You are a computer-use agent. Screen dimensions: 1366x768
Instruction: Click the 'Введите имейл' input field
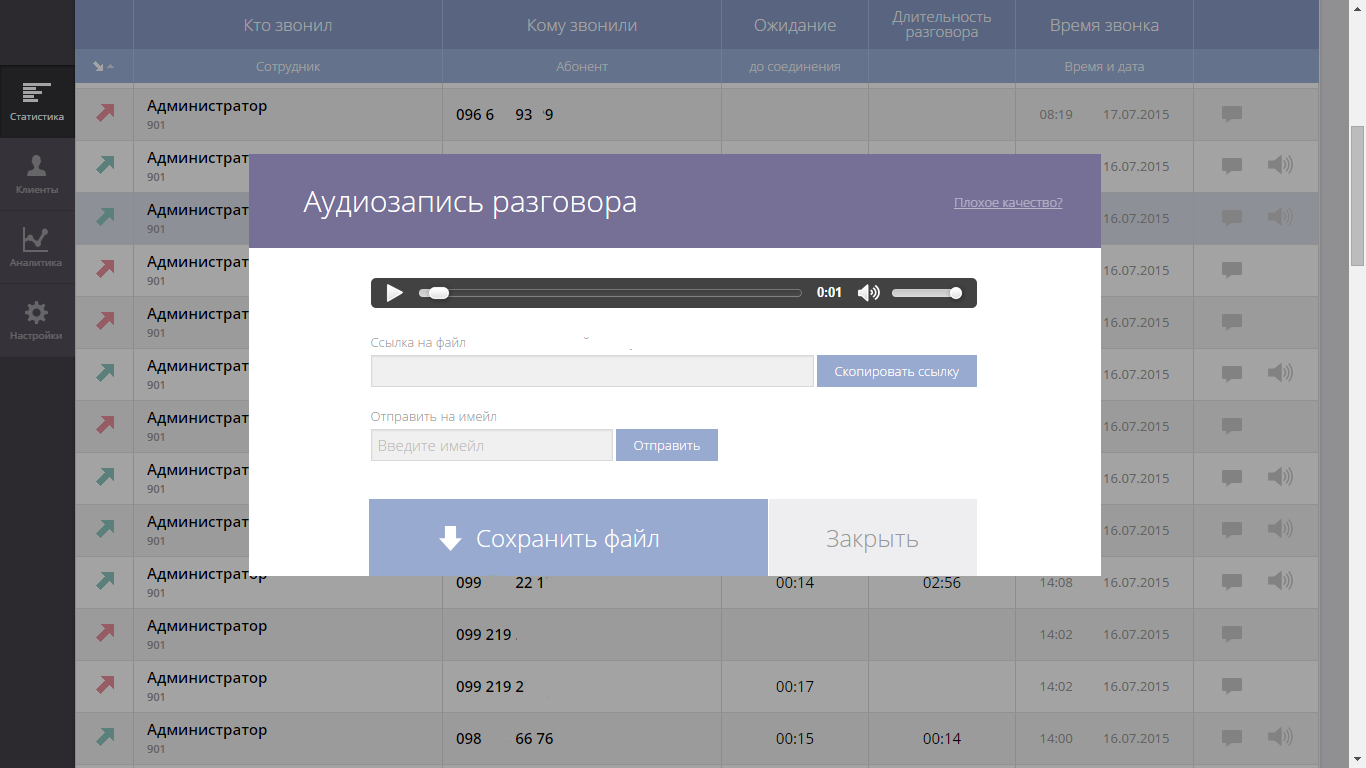[x=491, y=446]
